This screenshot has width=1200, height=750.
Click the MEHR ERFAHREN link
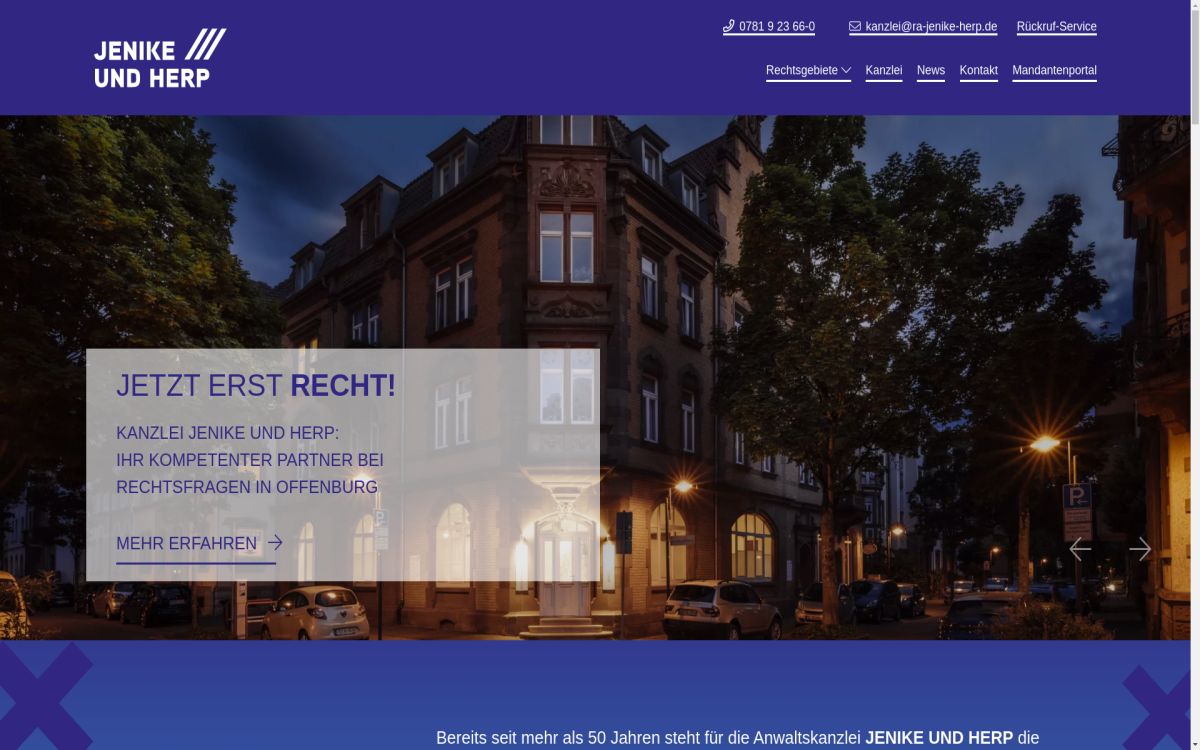pos(186,543)
